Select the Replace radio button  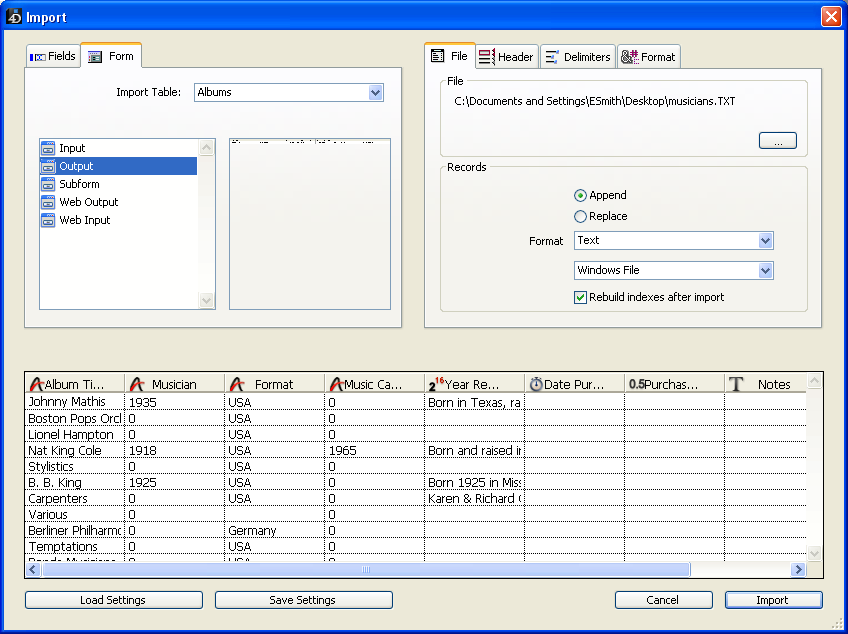click(580, 216)
